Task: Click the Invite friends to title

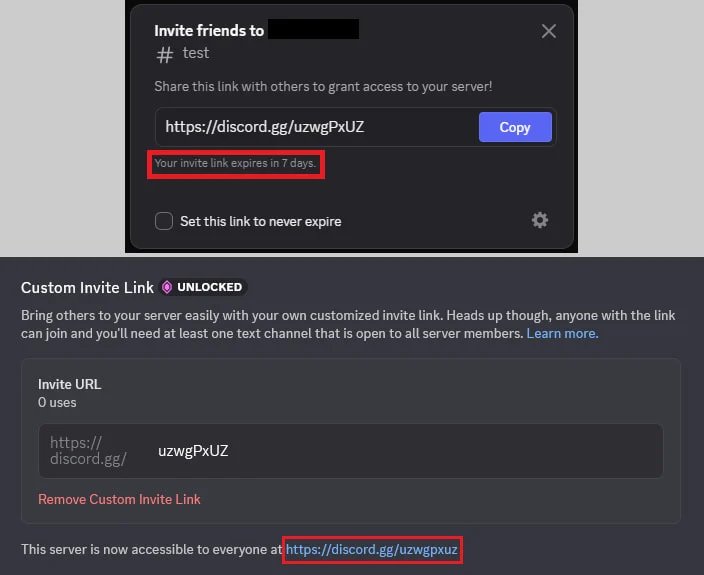Action: point(209,31)
